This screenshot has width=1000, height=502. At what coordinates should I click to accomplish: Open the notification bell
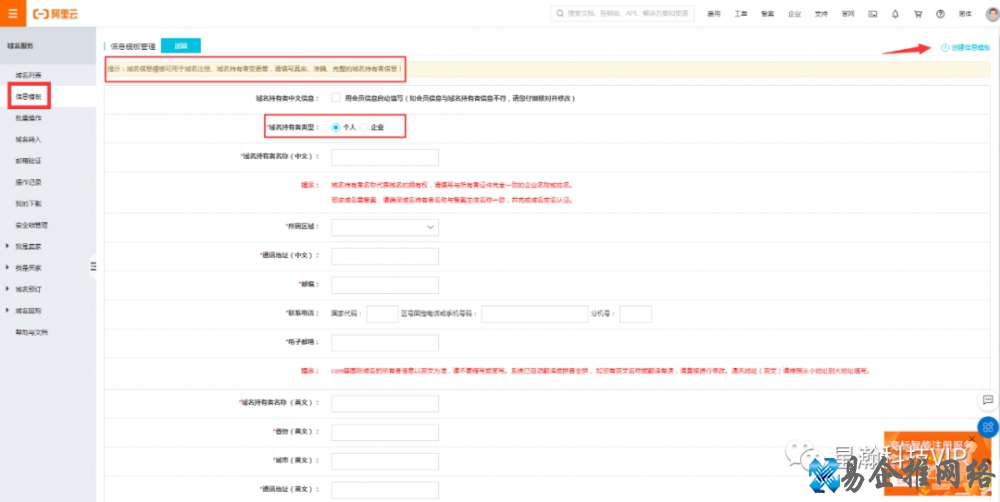click(x=895, y=14)
